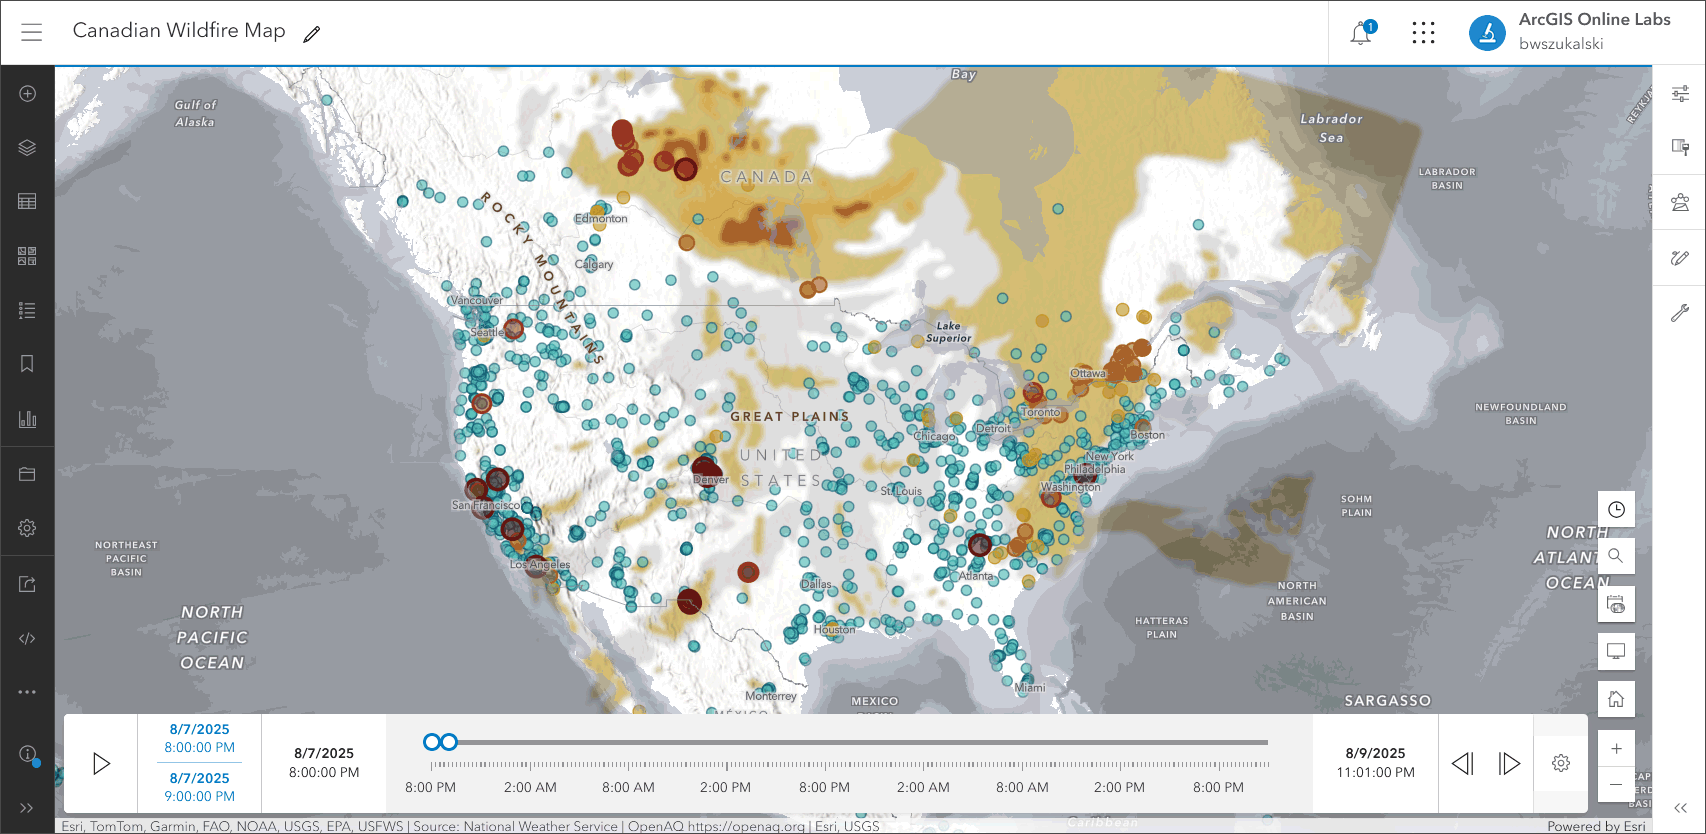Click the Denver city label on the map
This screenshot has width=1706, height=834.
pyautogui.click(x=711, y=480)
